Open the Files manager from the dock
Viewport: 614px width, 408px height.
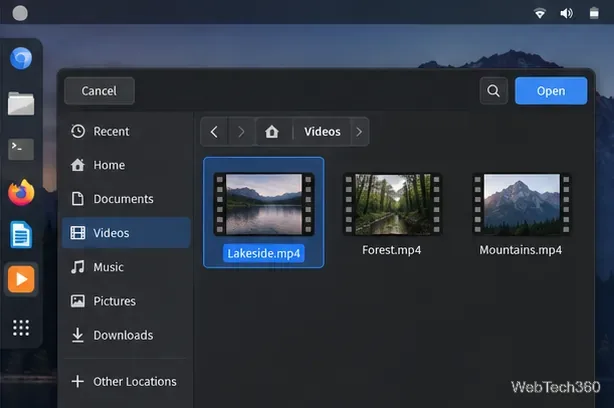click(21, 103)
